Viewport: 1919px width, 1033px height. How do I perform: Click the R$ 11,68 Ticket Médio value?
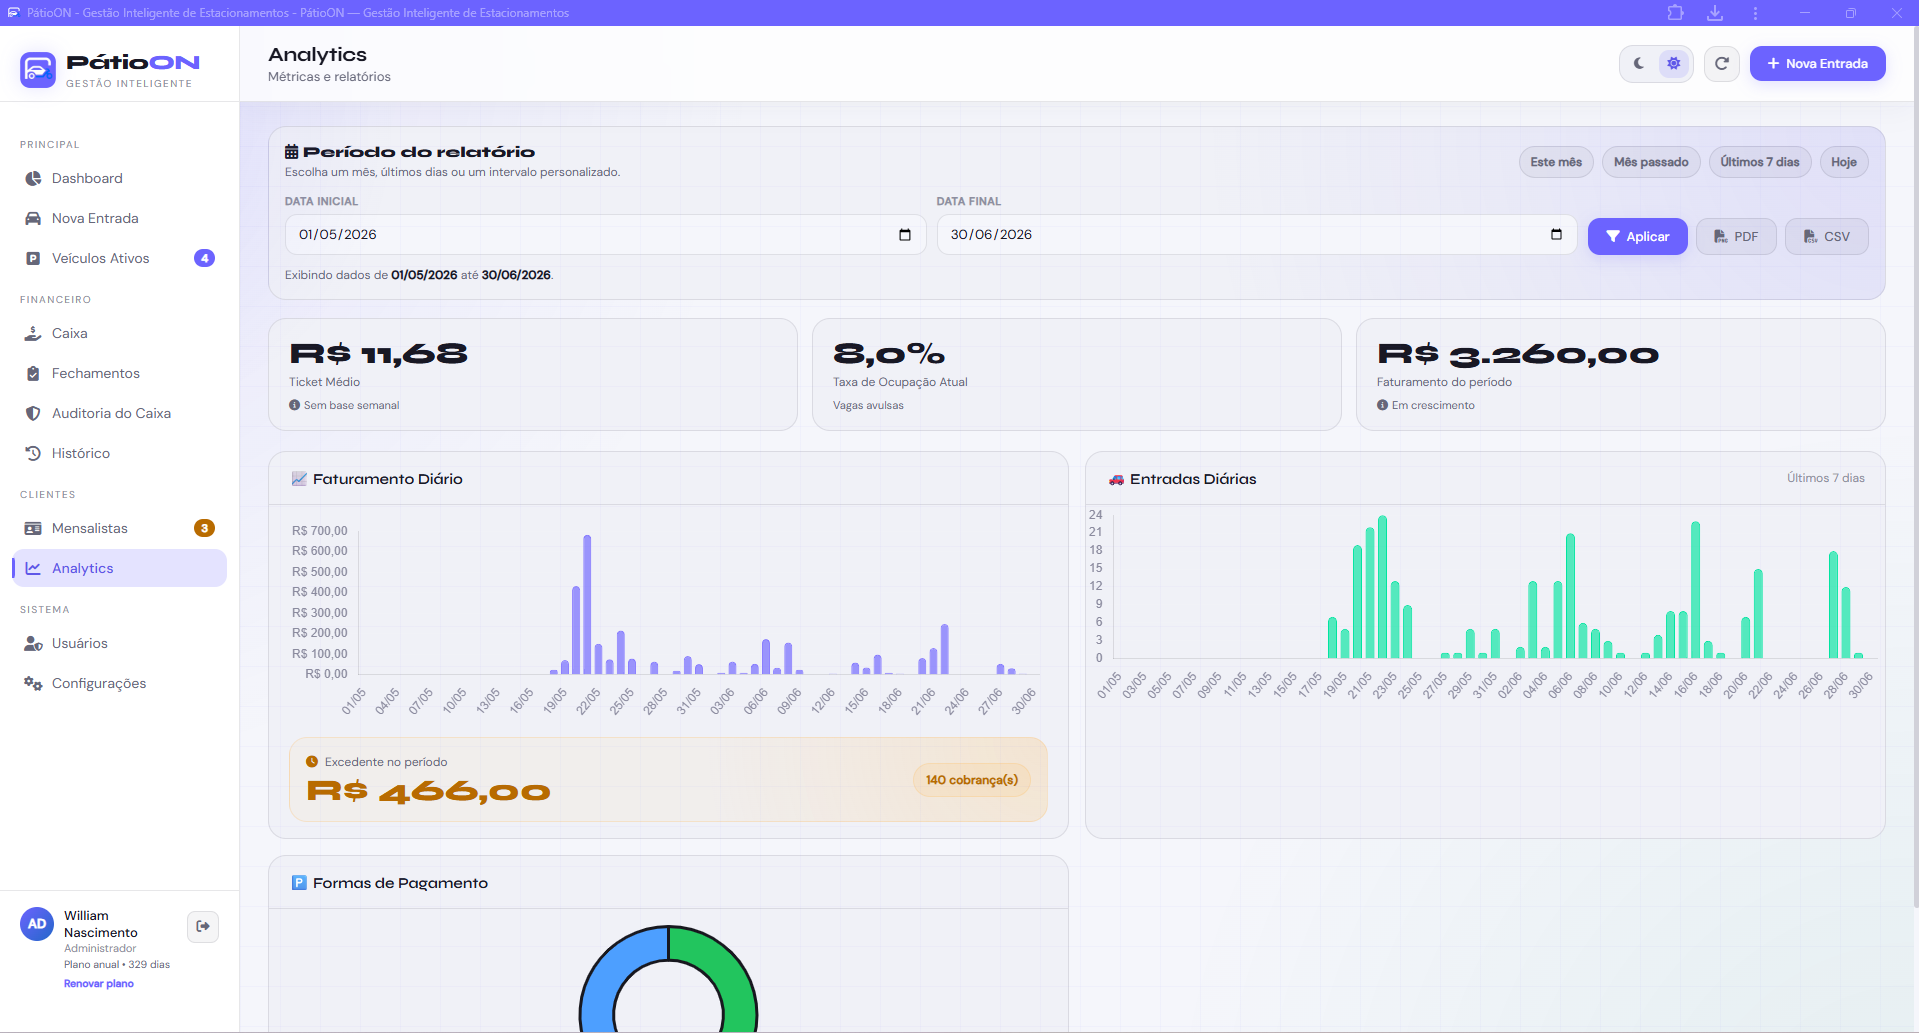point(379,354)
